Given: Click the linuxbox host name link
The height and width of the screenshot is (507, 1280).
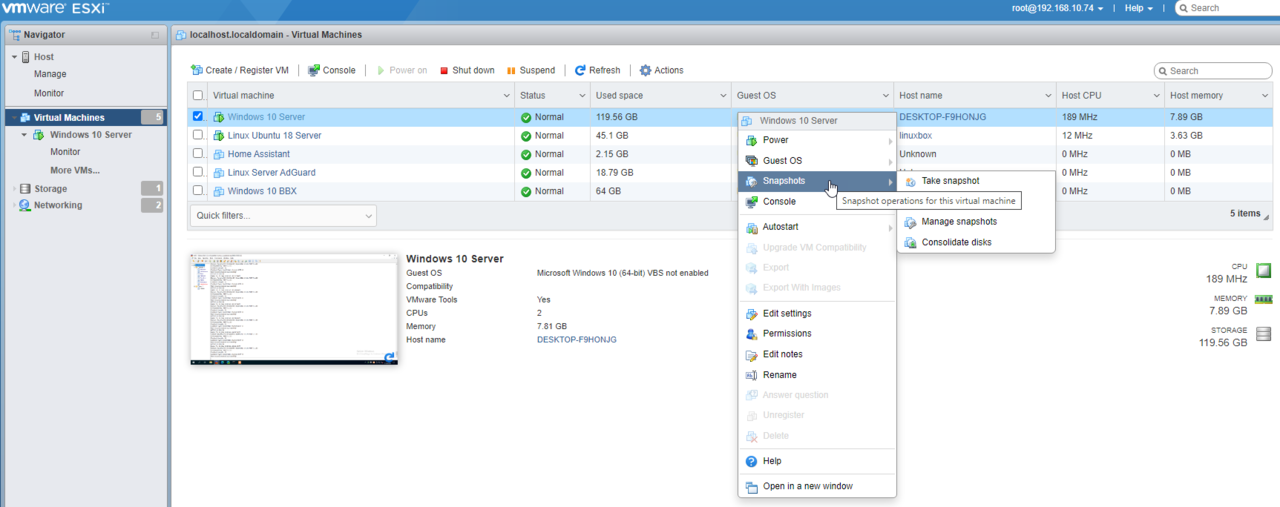Looking at the screenshot, I should pos(915,135).
